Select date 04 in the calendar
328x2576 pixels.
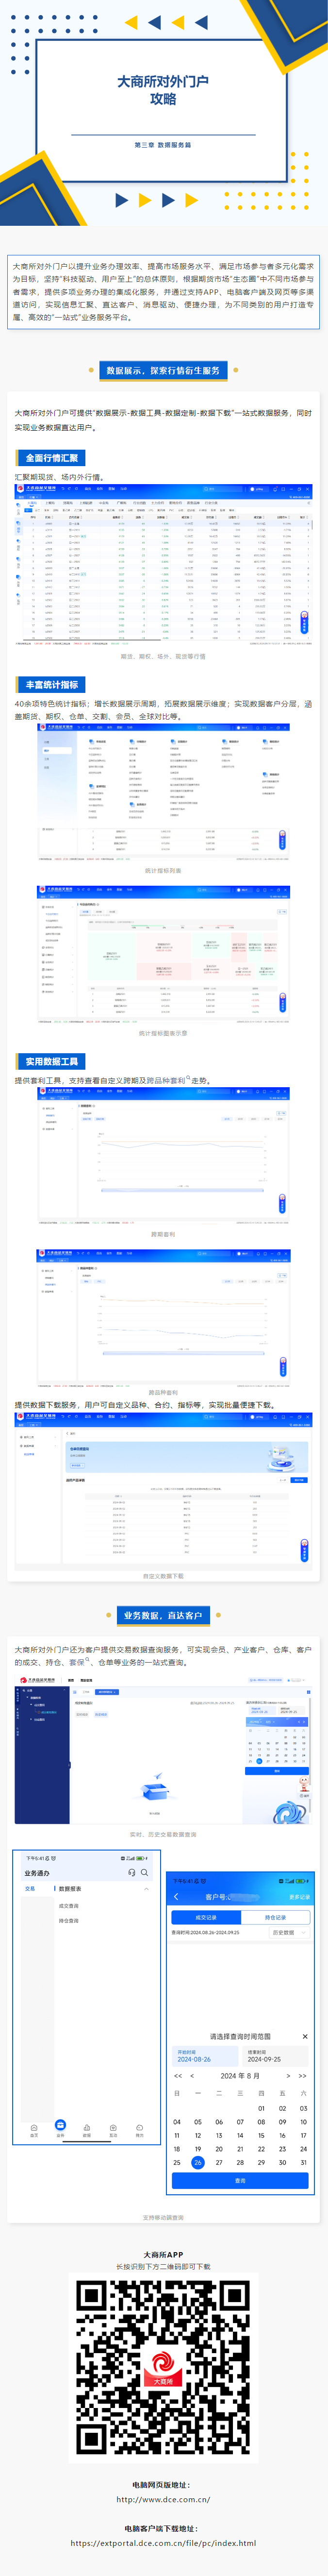point(177,2121)
